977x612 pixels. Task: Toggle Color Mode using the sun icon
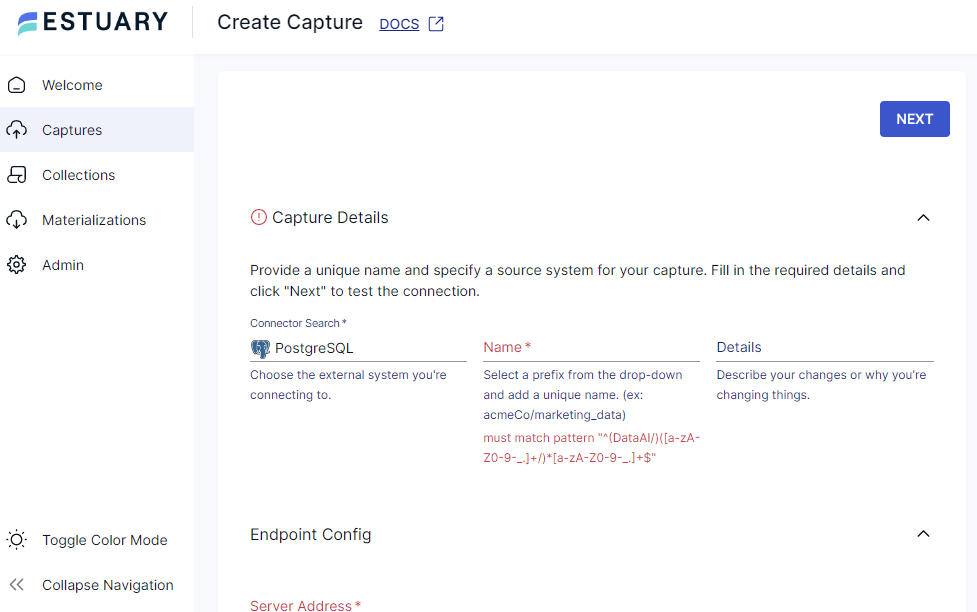point(16,540)
